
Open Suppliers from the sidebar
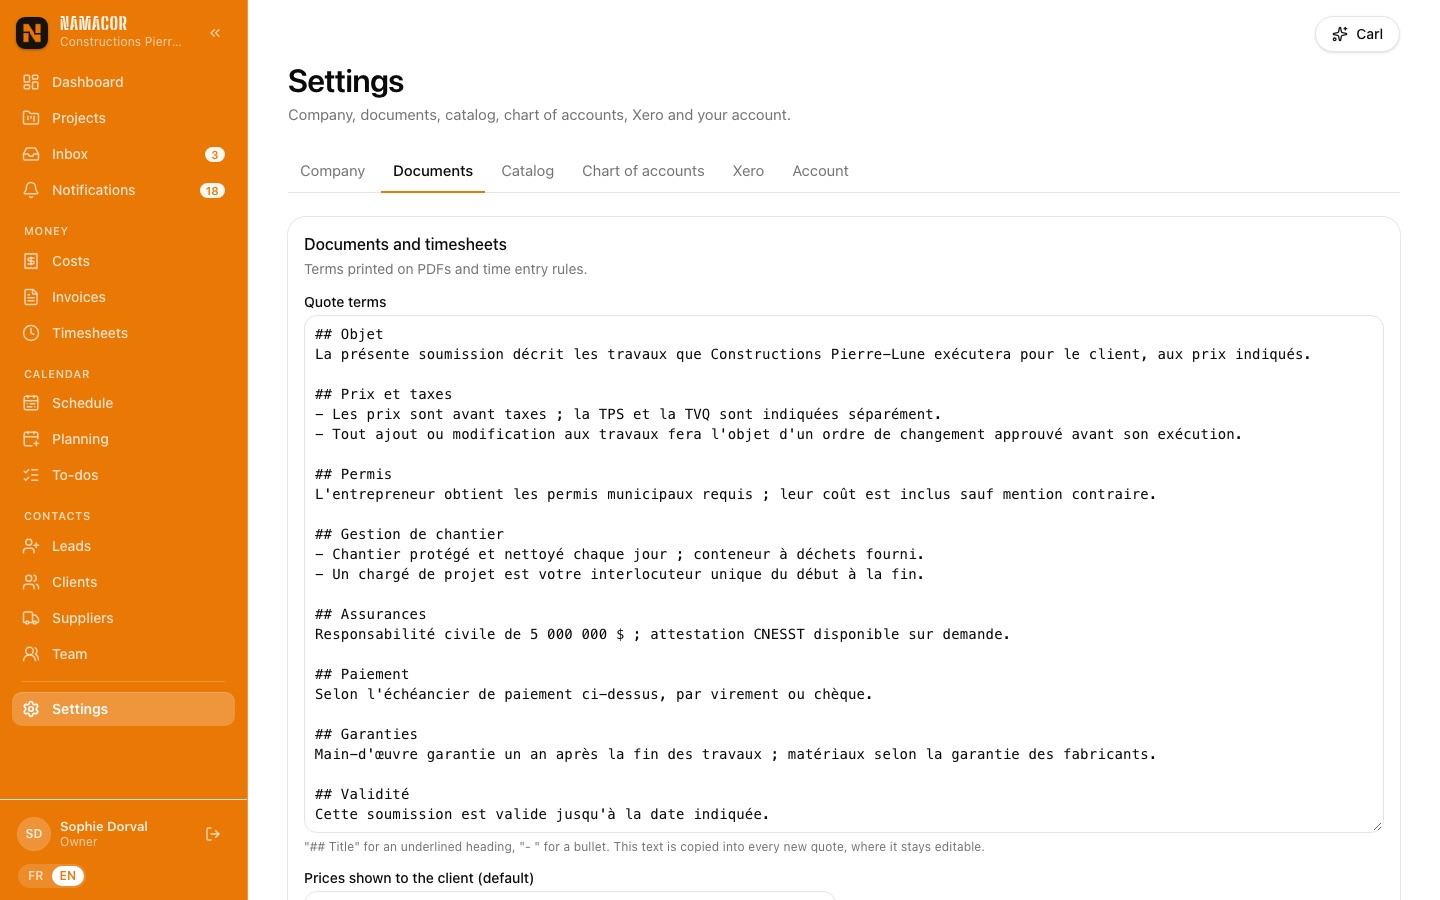(124, 618)
